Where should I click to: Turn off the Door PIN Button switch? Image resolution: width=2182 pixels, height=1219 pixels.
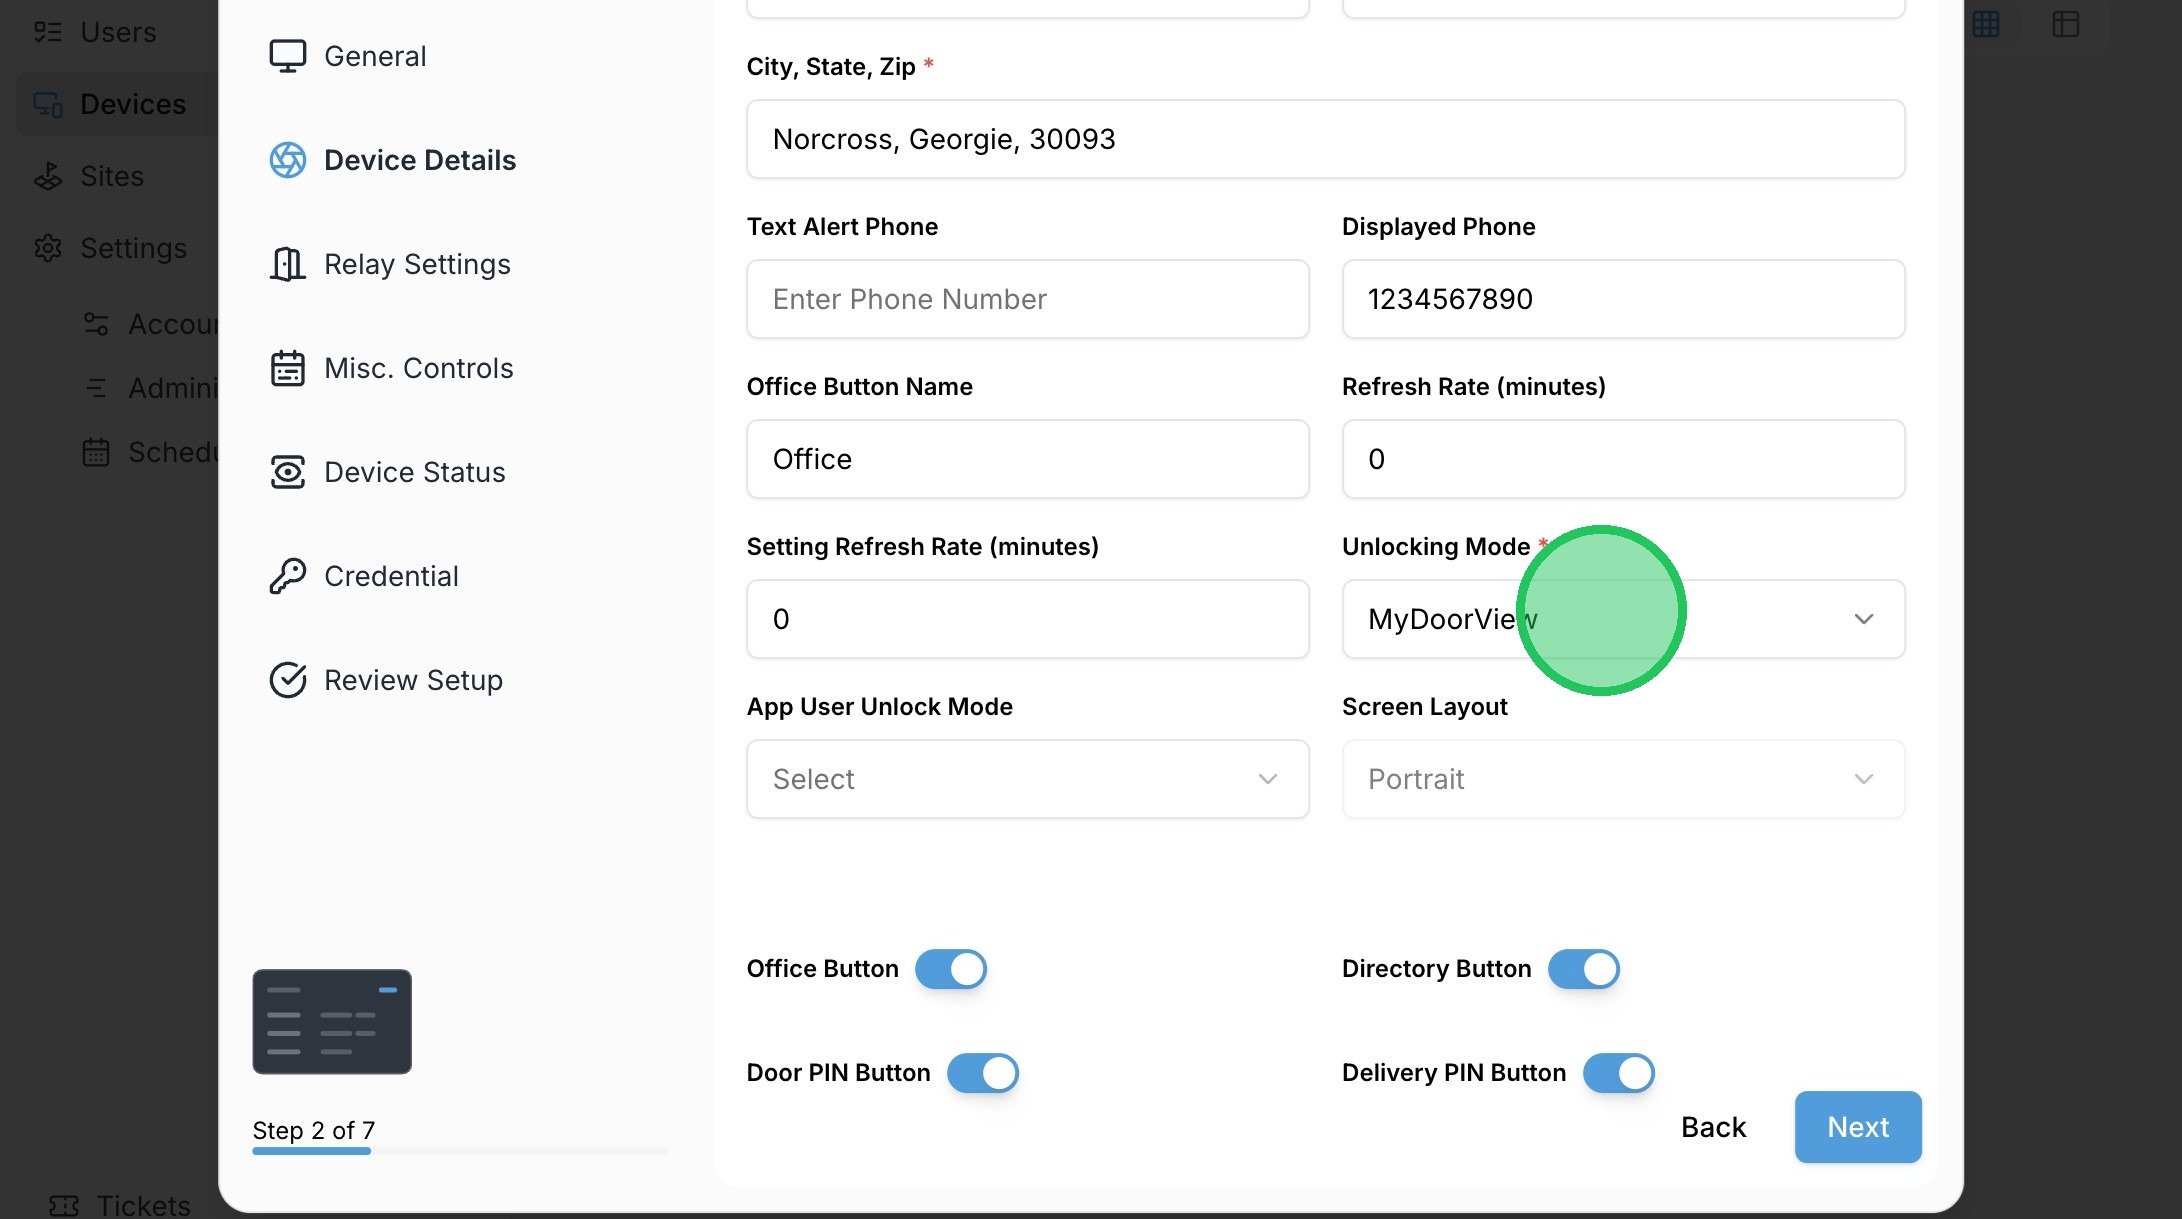[982, 1073]
